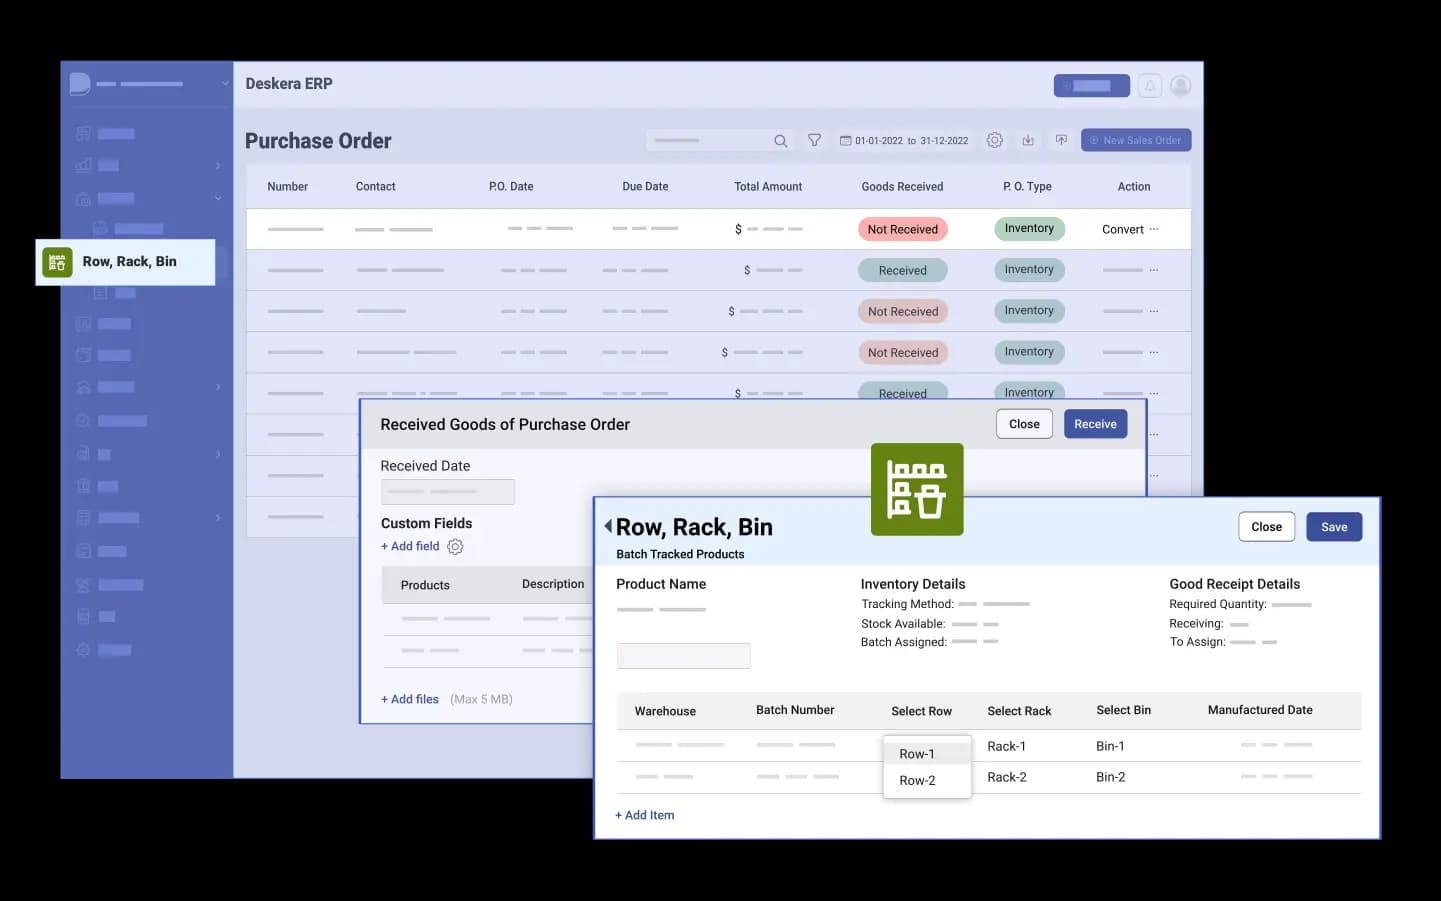Click the New Sales Order button
The height and width of the screenshot is (901, 1441).
click(x=1135, y=141)
